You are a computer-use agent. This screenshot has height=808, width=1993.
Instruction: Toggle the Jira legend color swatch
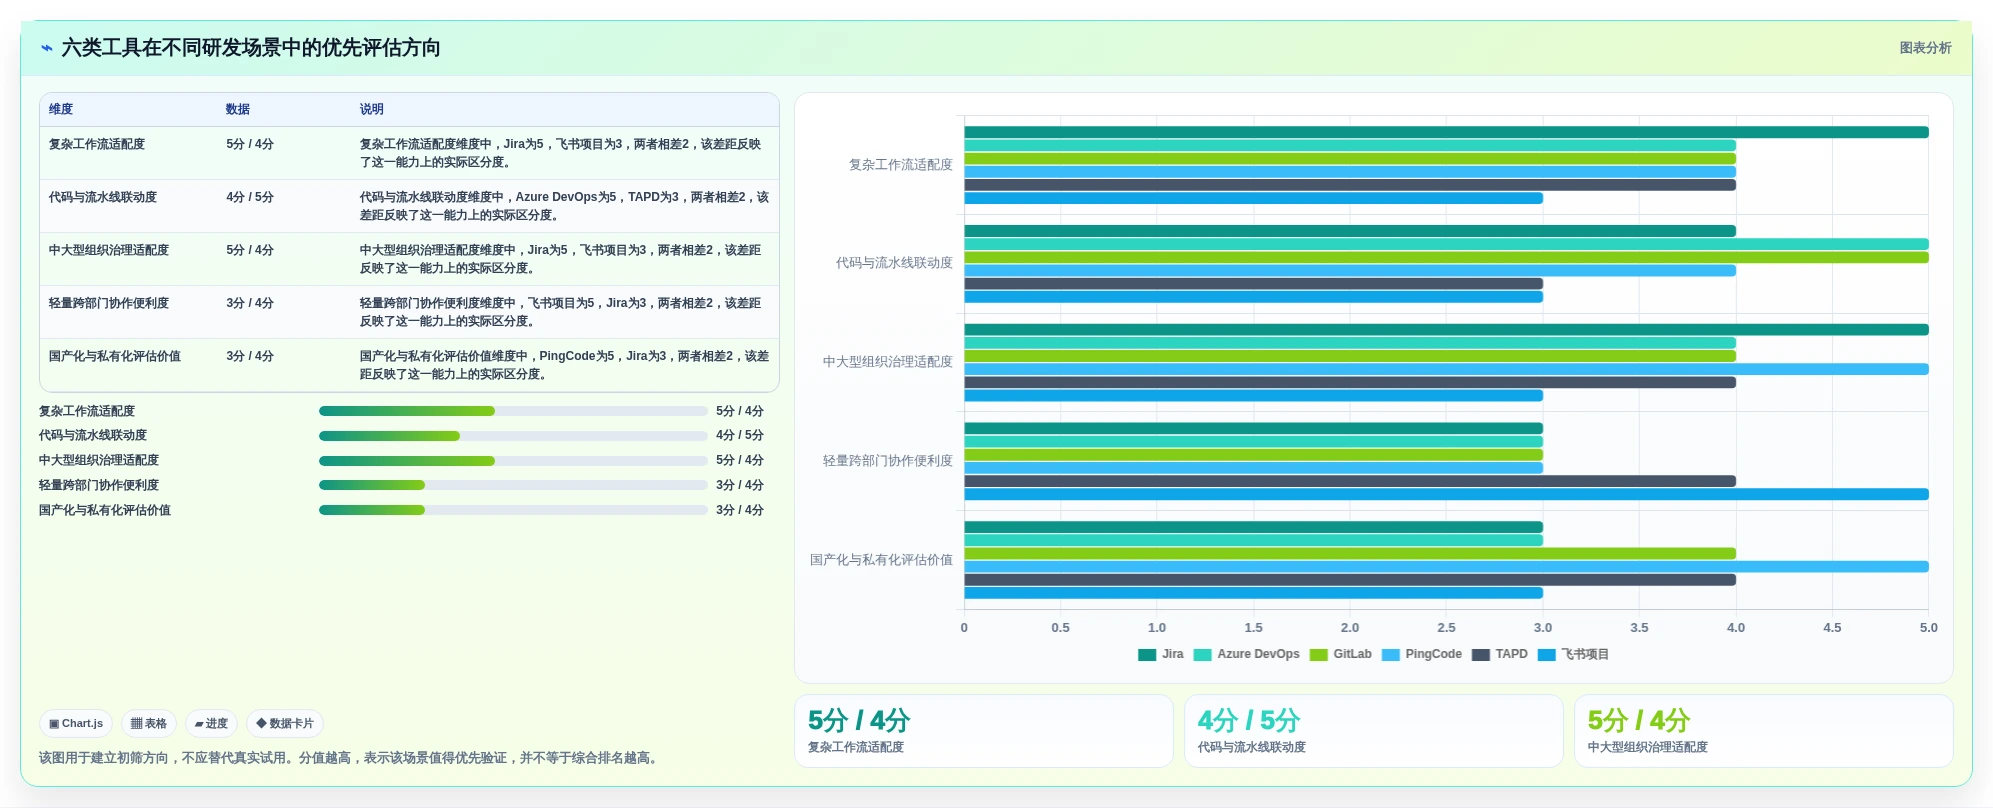[1147, 655]
